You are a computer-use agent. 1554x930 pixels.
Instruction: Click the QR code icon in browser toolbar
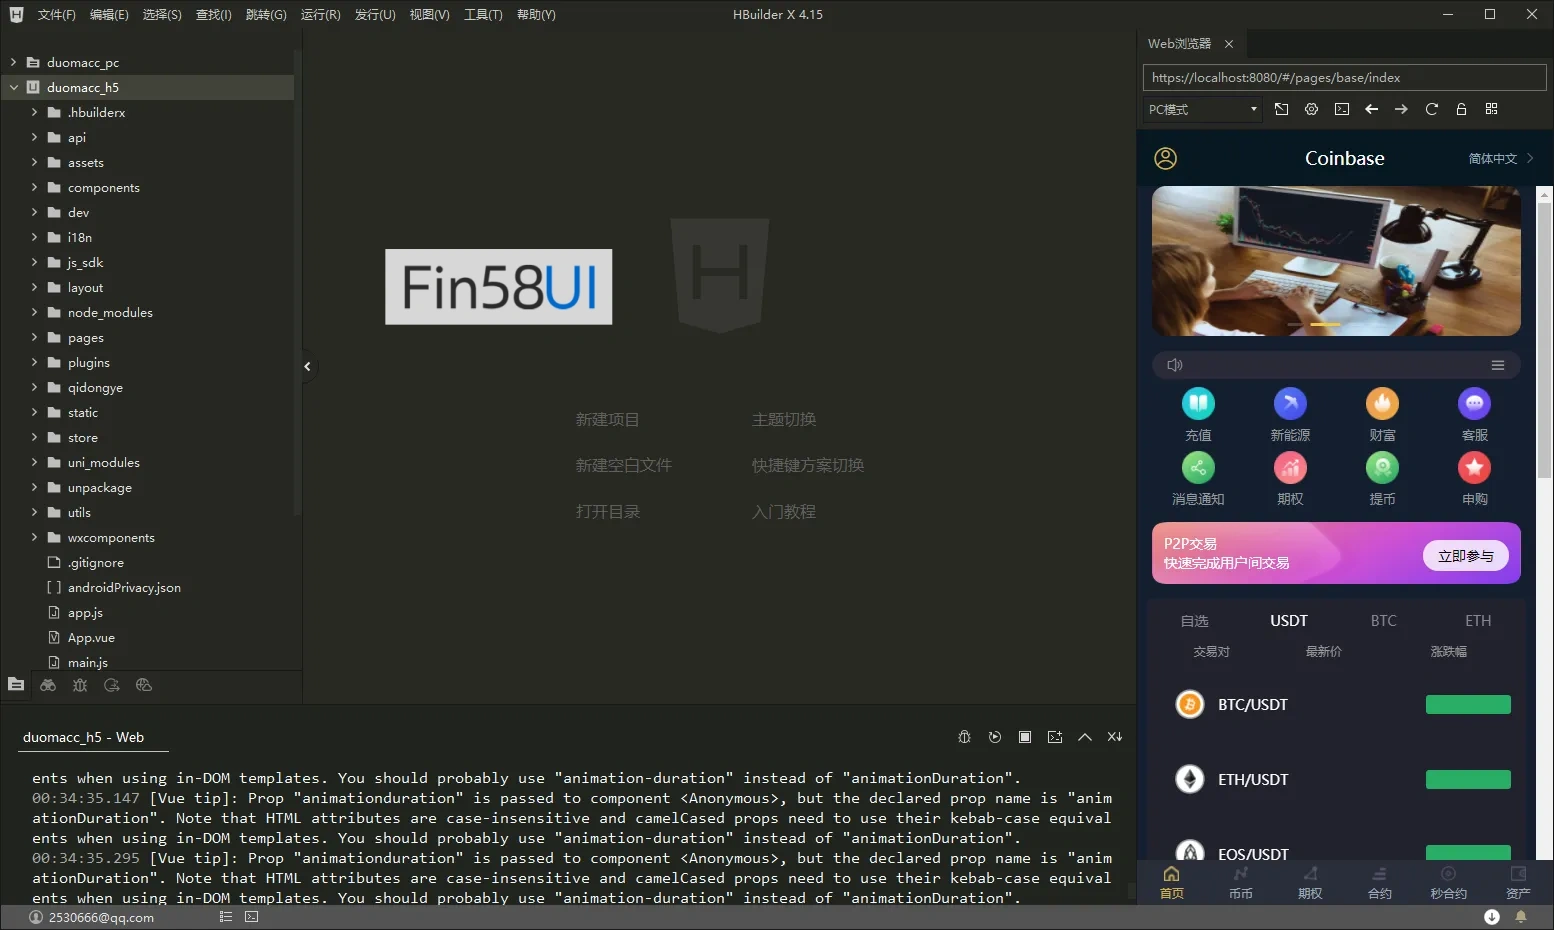[1491, 109]
